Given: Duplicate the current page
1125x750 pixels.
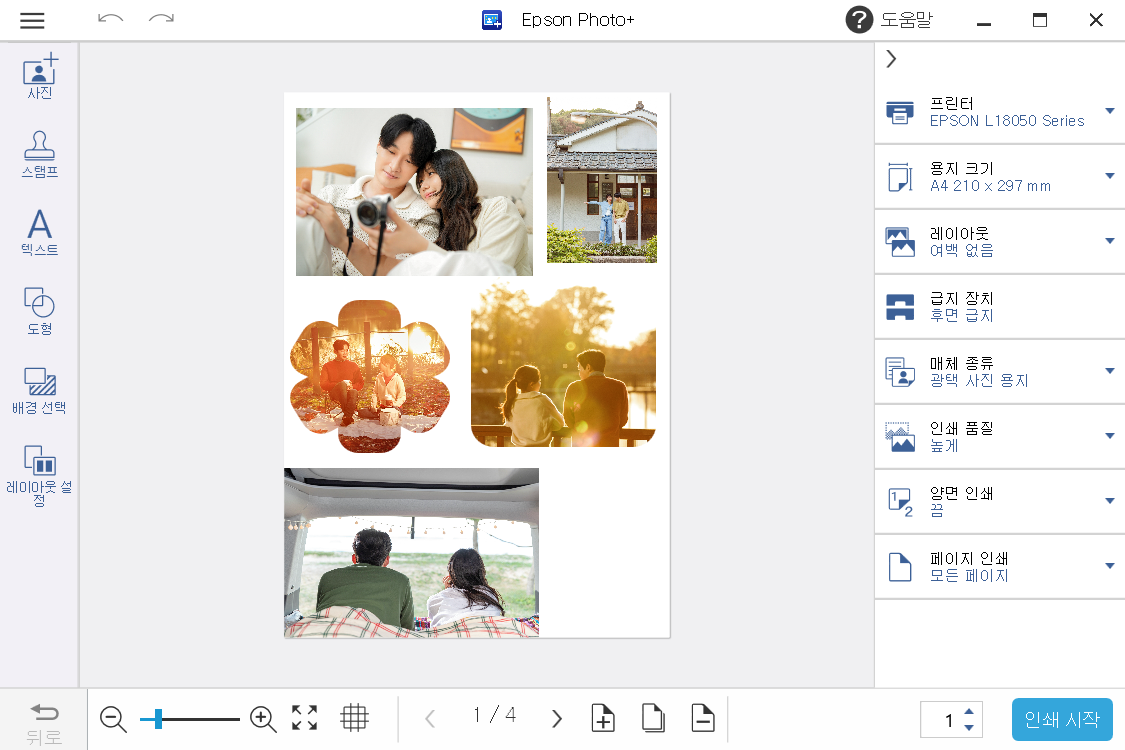Looking at the screenshot, I should click(x=653, y=718).
